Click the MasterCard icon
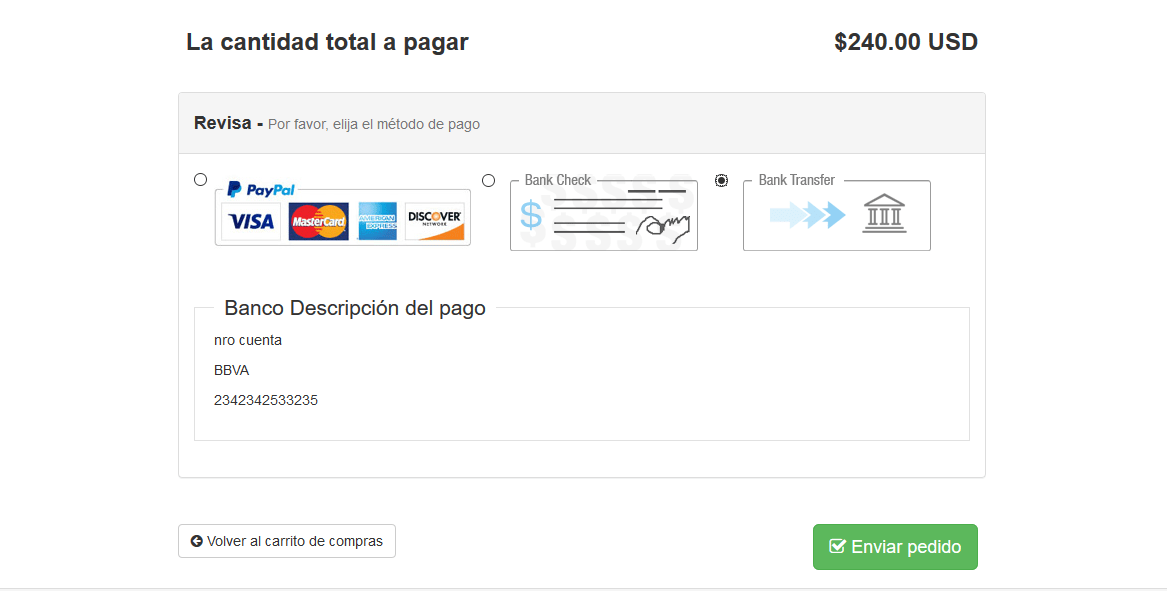The height and width of the screenshot is (591, 1167). click(x=319, y=221)
